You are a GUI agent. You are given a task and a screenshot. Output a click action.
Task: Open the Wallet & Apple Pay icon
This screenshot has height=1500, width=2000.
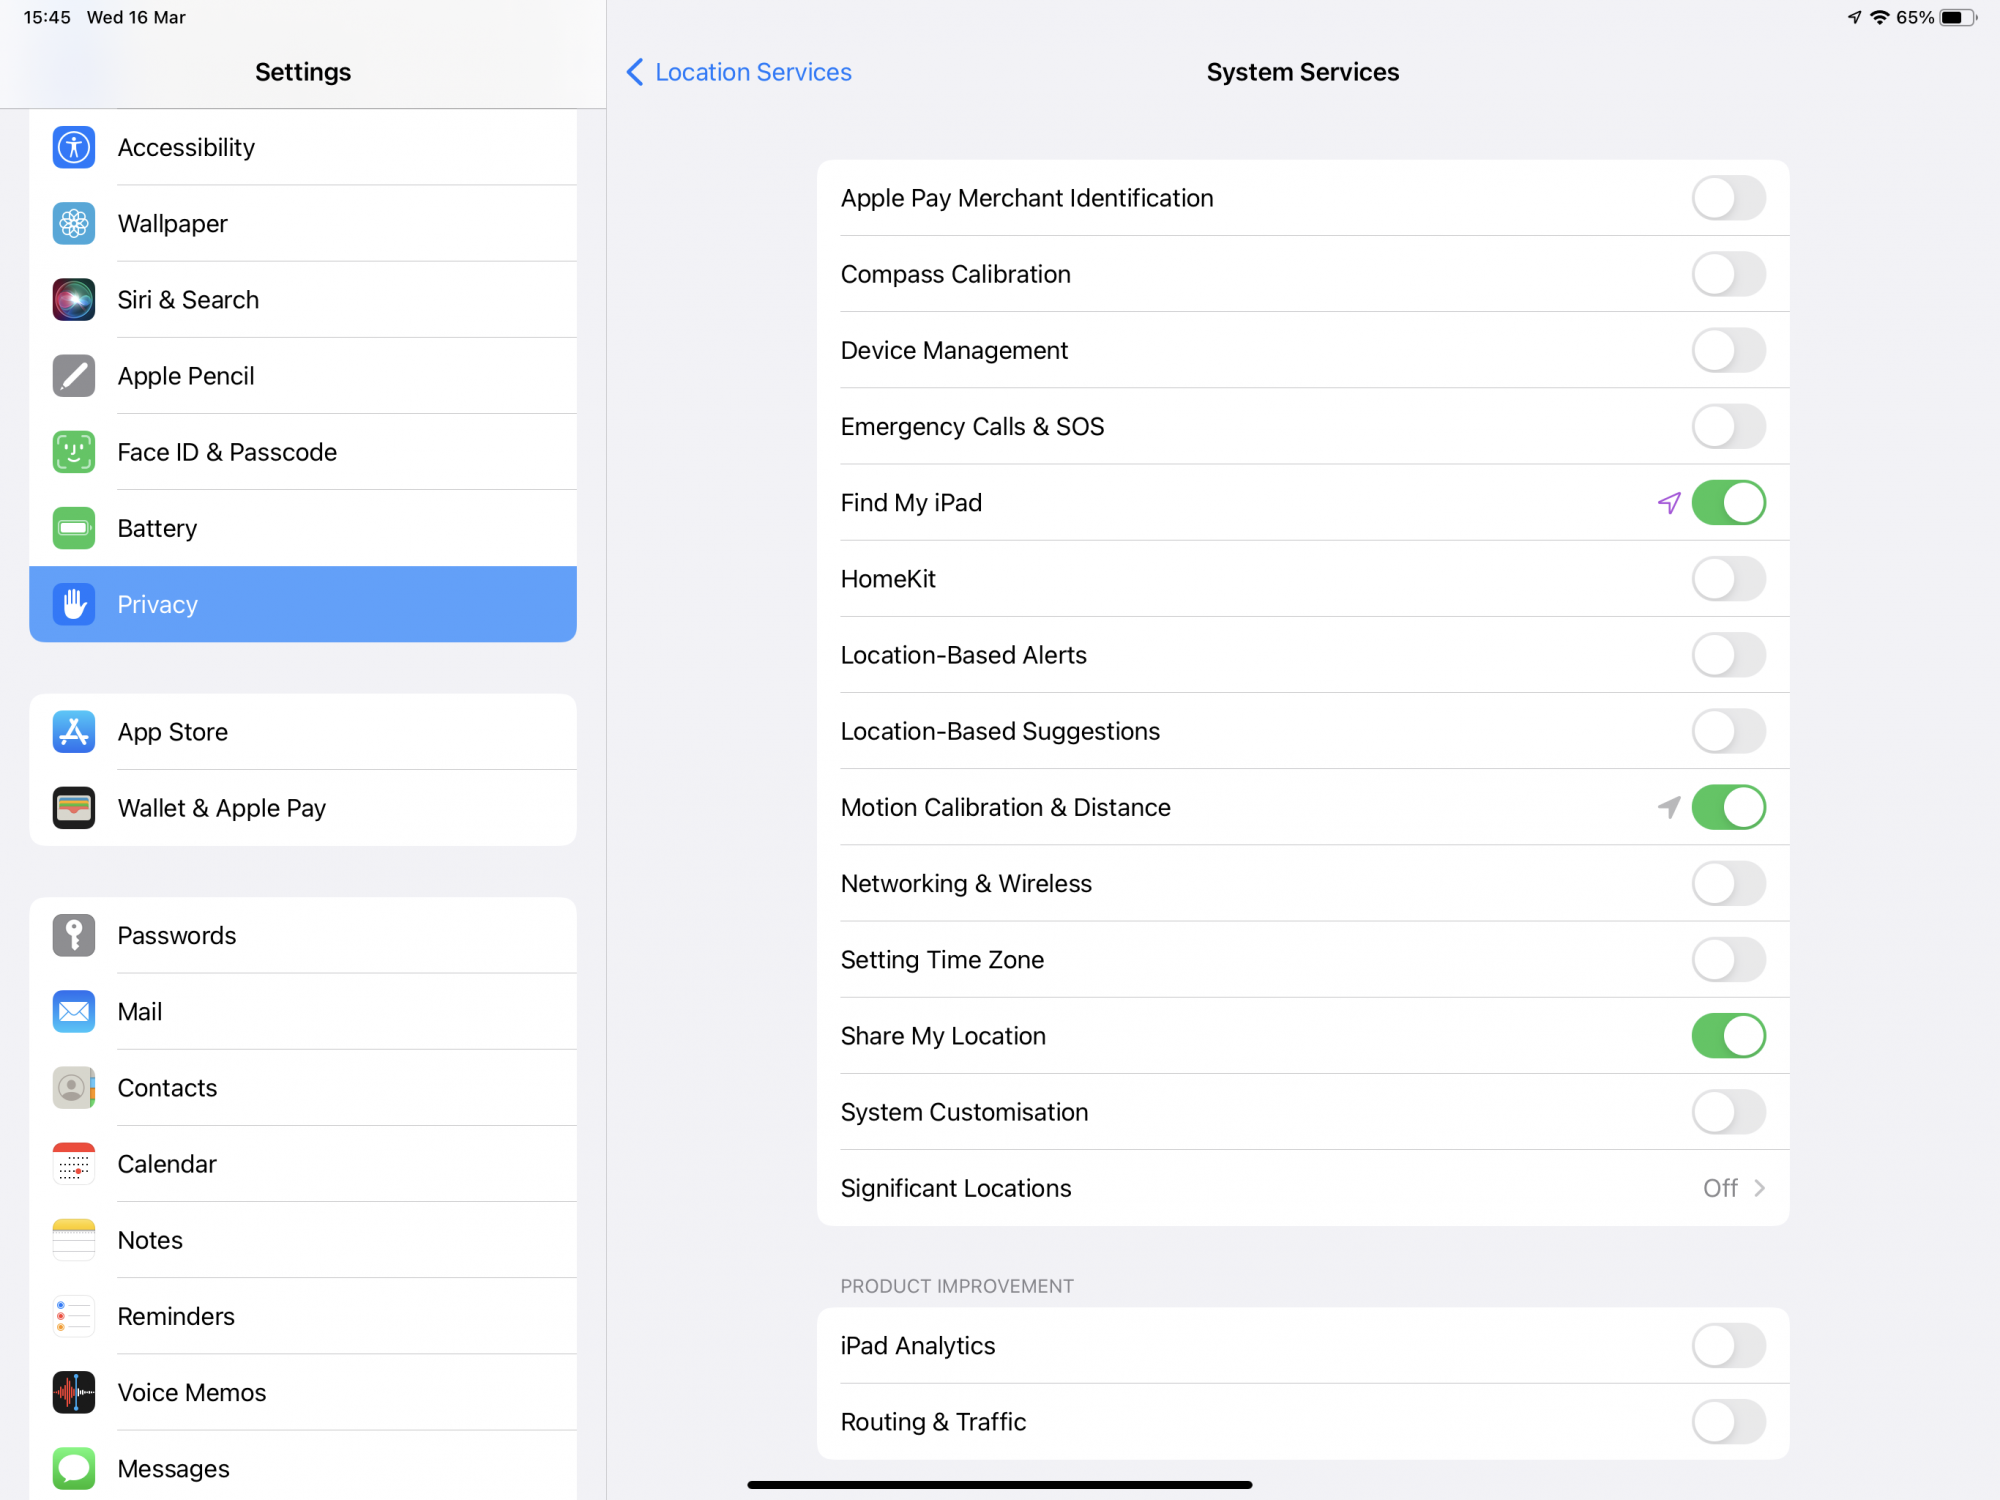click(x=74, y=808)
